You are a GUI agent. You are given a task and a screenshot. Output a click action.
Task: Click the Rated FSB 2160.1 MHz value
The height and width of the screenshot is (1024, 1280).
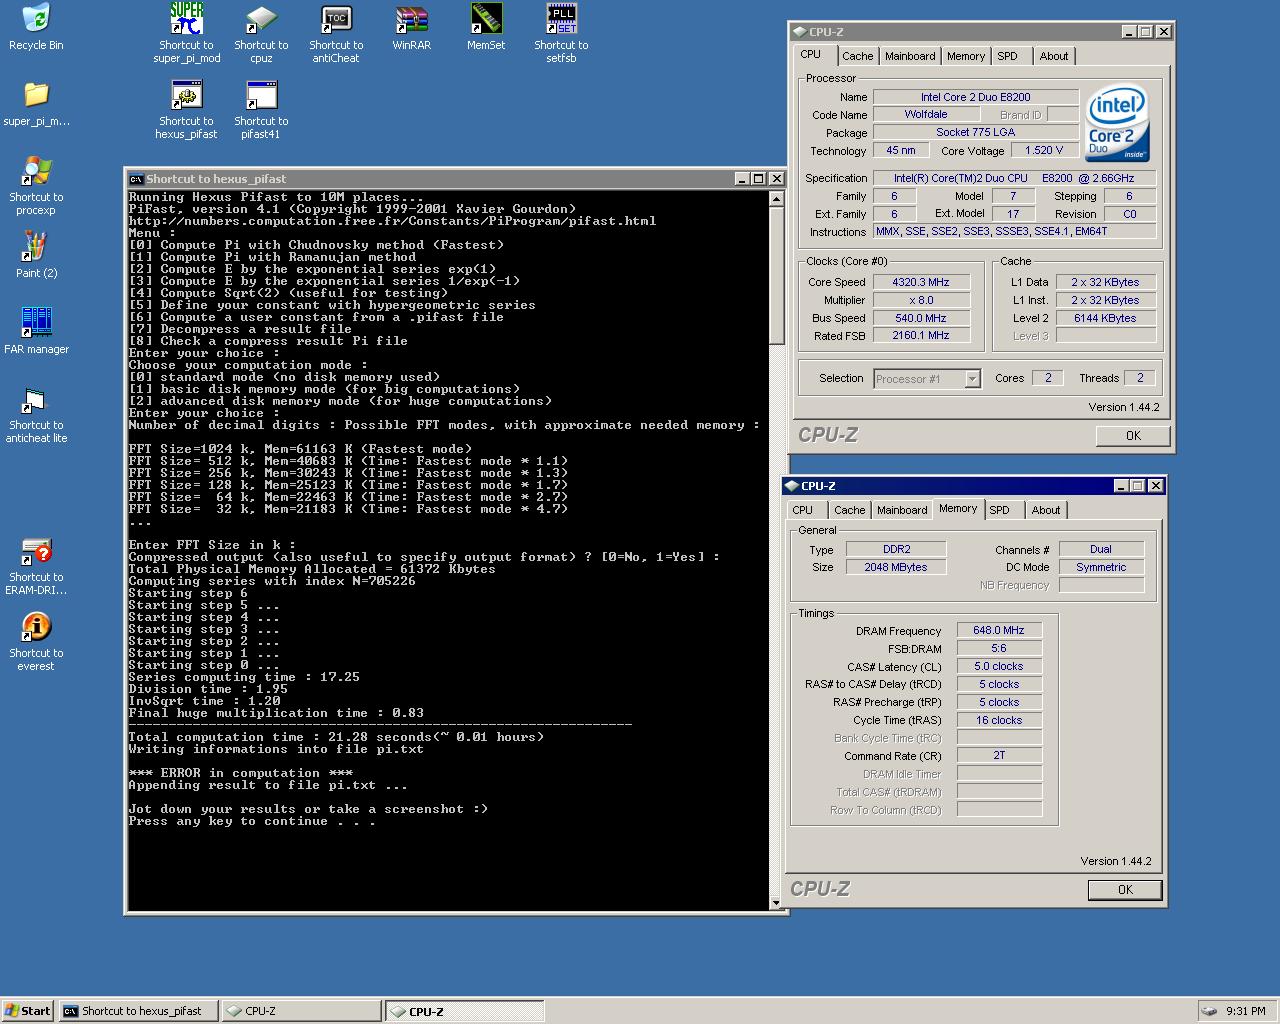[921, 336]
